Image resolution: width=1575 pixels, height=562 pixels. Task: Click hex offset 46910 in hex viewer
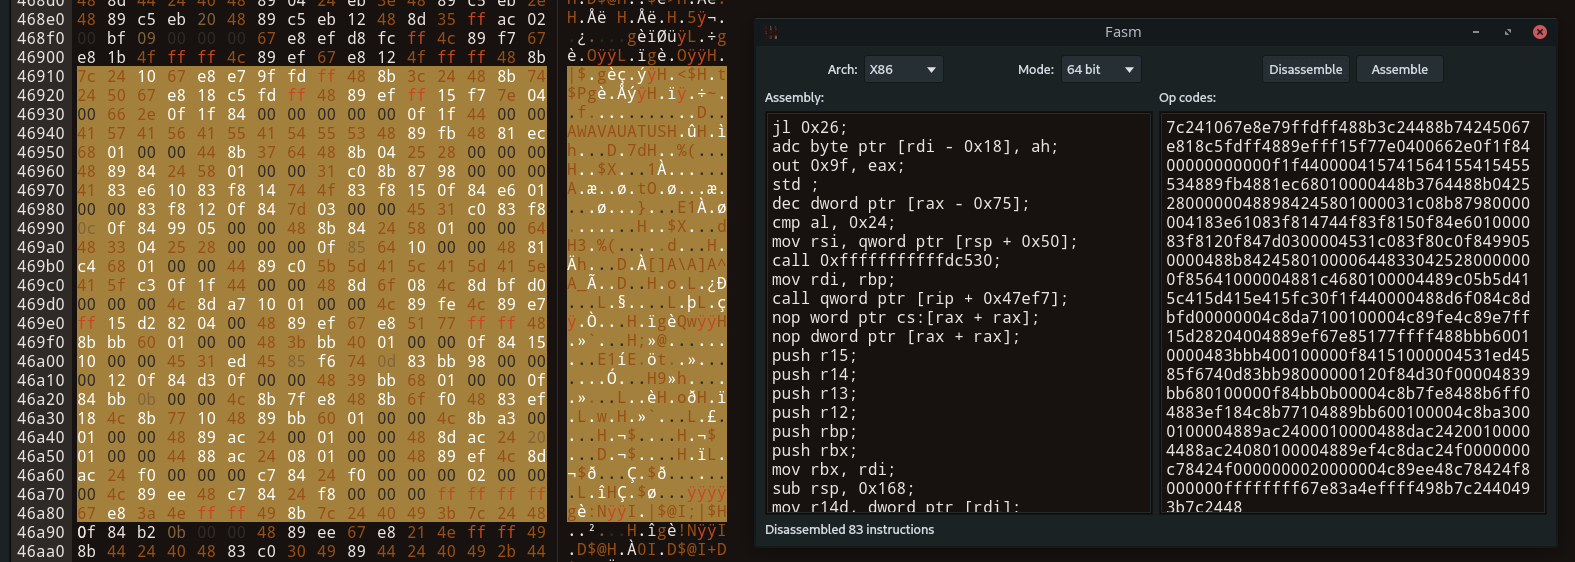41,76
